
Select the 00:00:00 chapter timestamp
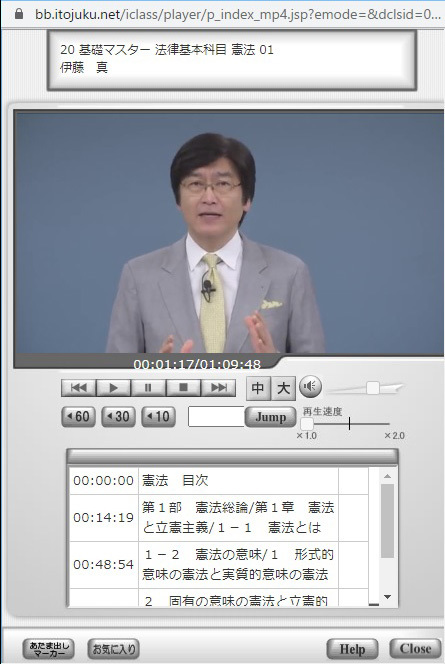tap(103, 481)
